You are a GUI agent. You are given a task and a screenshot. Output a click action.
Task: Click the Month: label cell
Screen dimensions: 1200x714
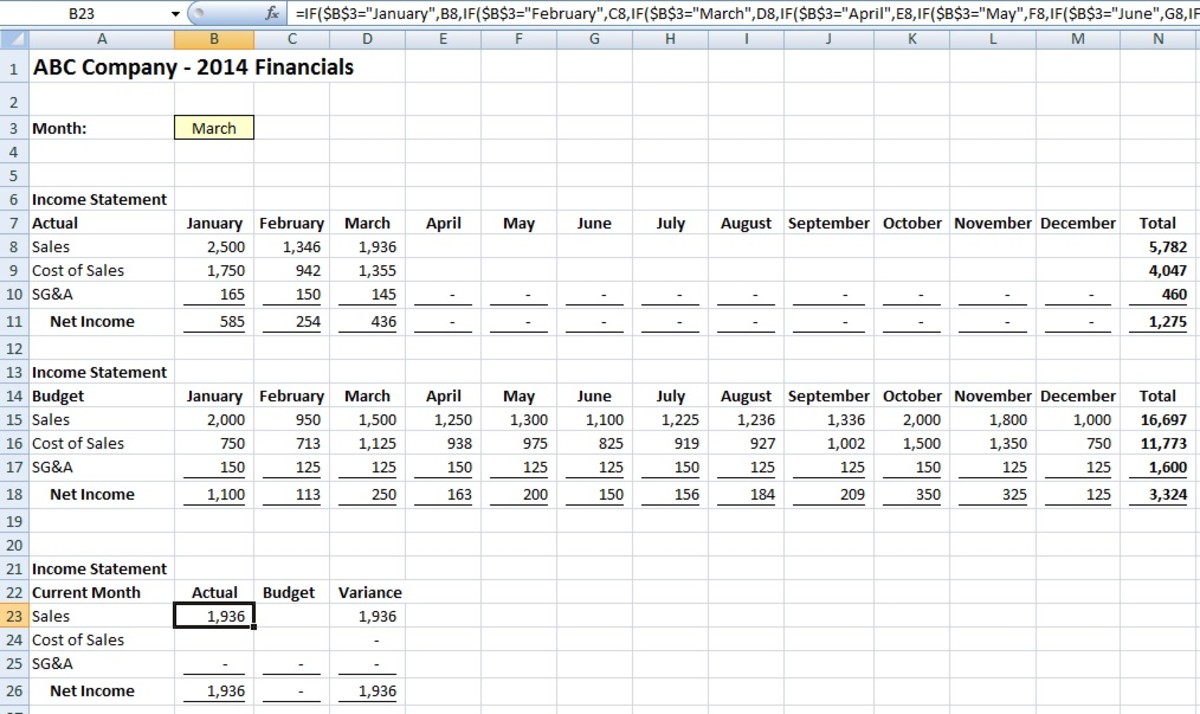pyautogui.click(x=59, y=128)
